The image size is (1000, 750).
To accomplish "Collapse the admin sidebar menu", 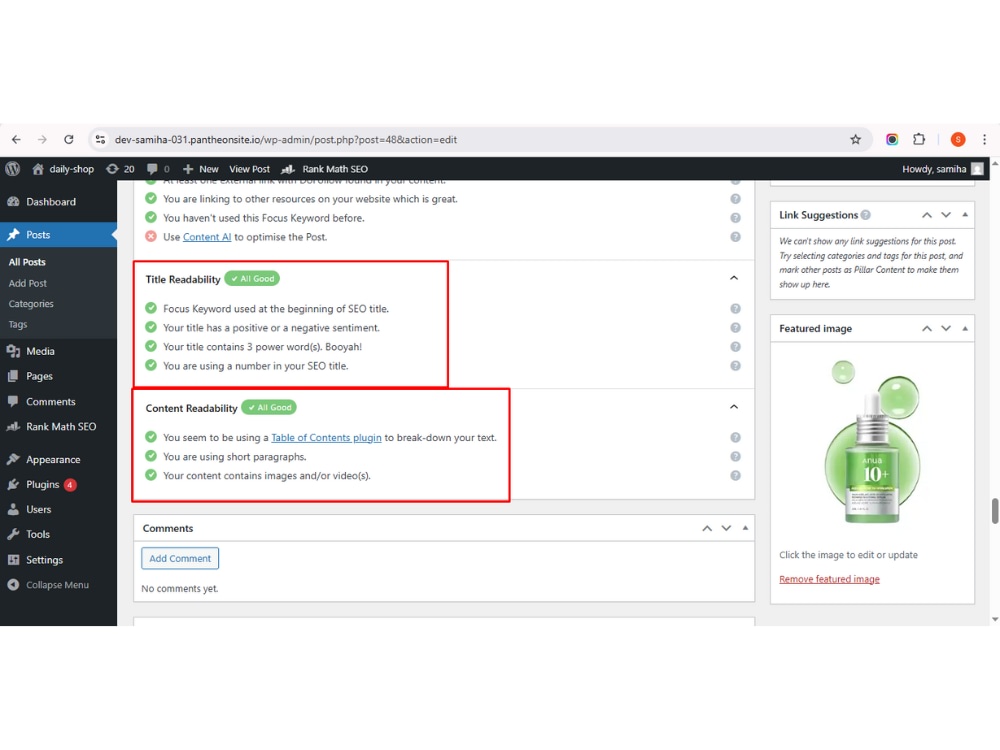I will 58,584.
